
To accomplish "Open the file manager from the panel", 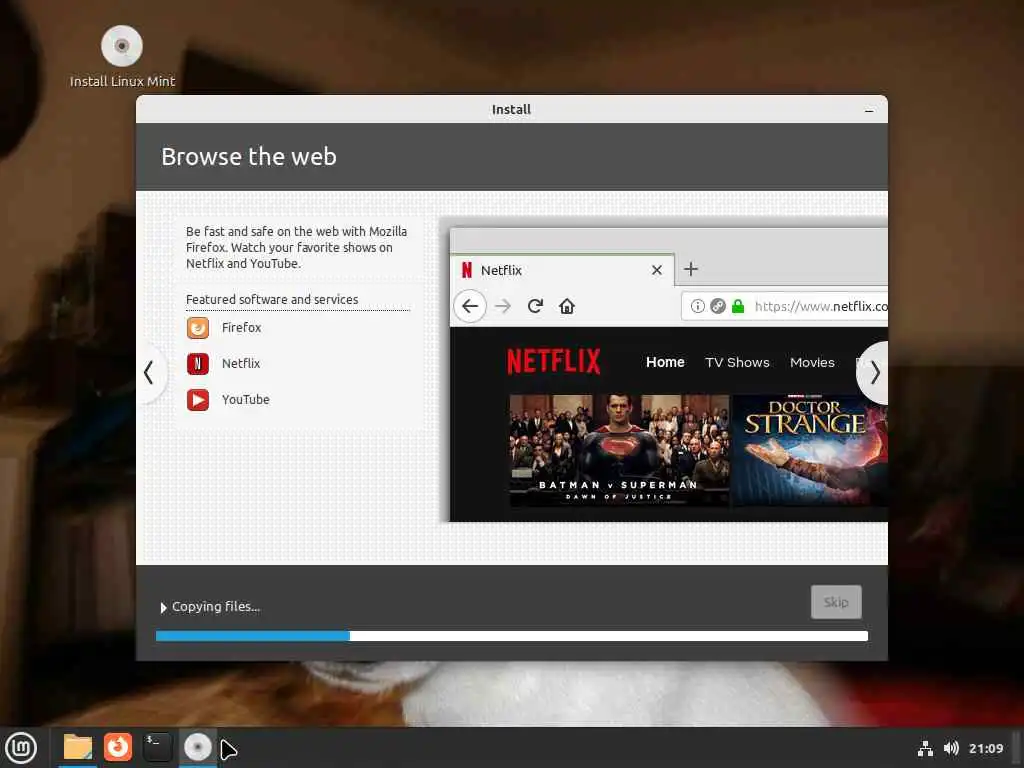I will (x=78, y=748).
